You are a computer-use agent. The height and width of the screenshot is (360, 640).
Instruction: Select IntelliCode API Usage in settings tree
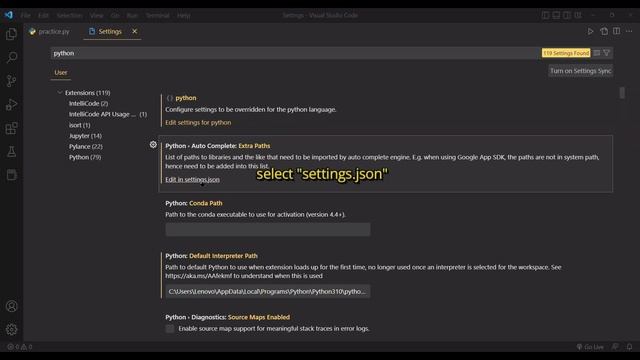coord(108,114)
